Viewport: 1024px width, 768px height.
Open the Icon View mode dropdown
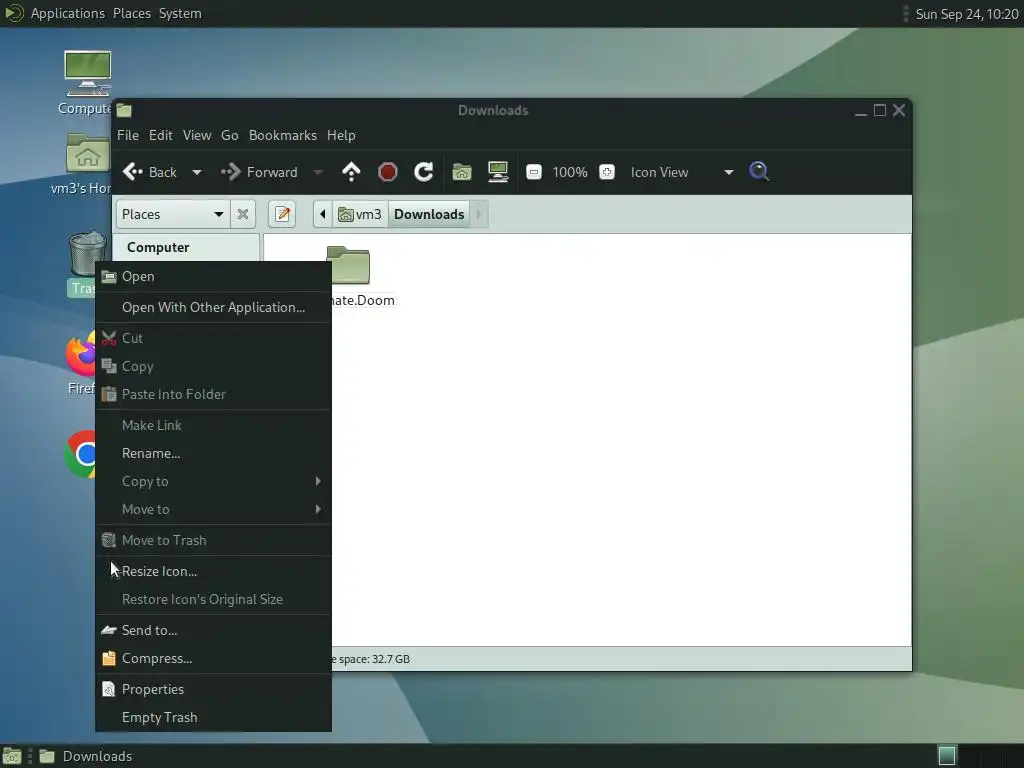click(682, 172)
